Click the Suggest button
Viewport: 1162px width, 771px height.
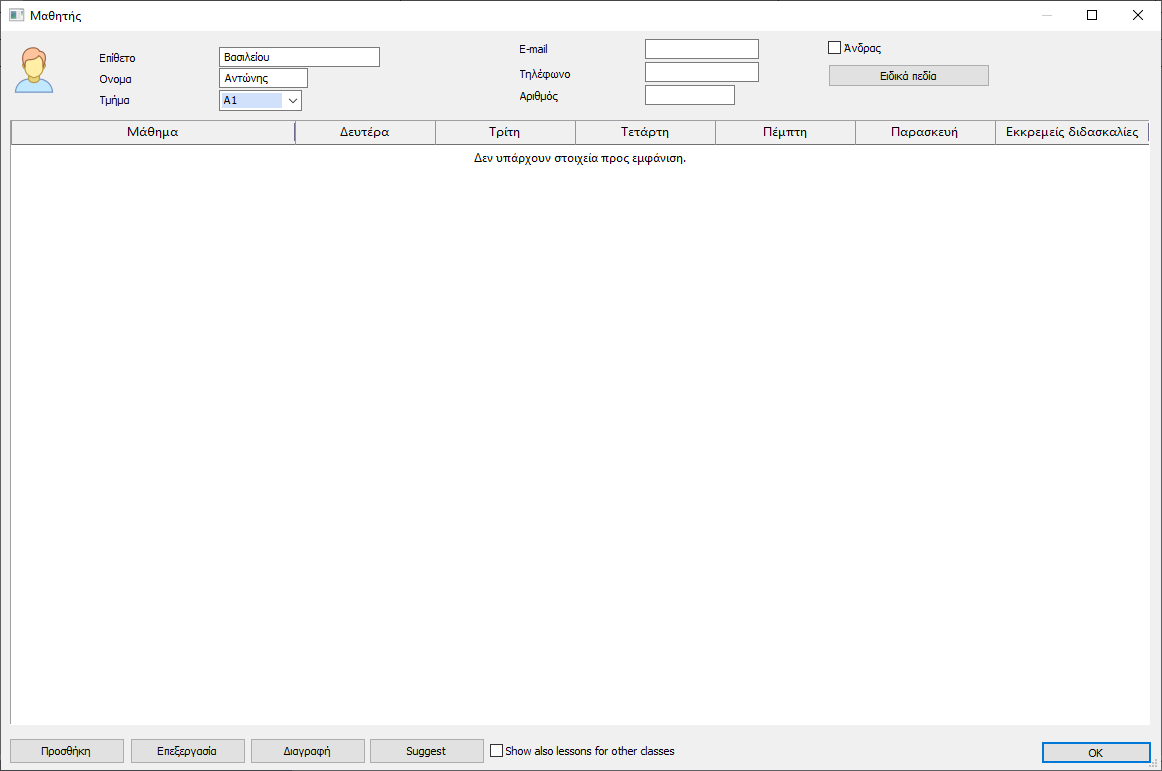(x=426, y=751)
